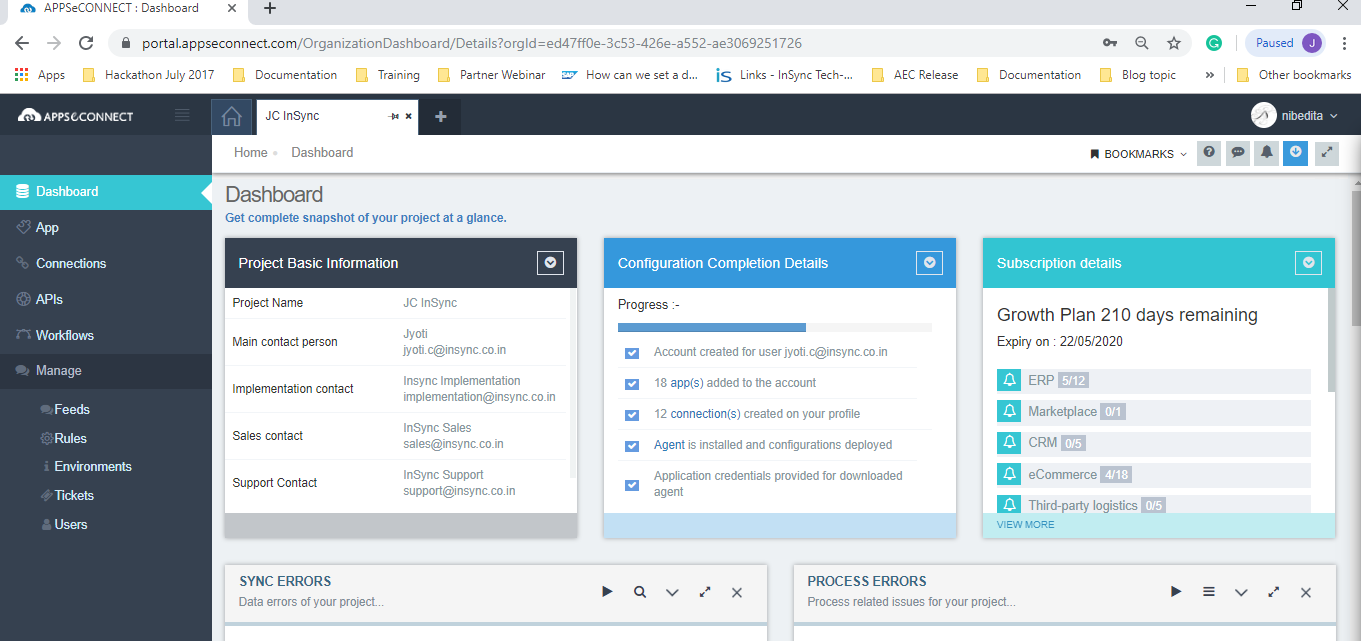Collapse Sync Errors panel with chevron
Viewport: 1361px width, 641px height.
tap(672, 593)
